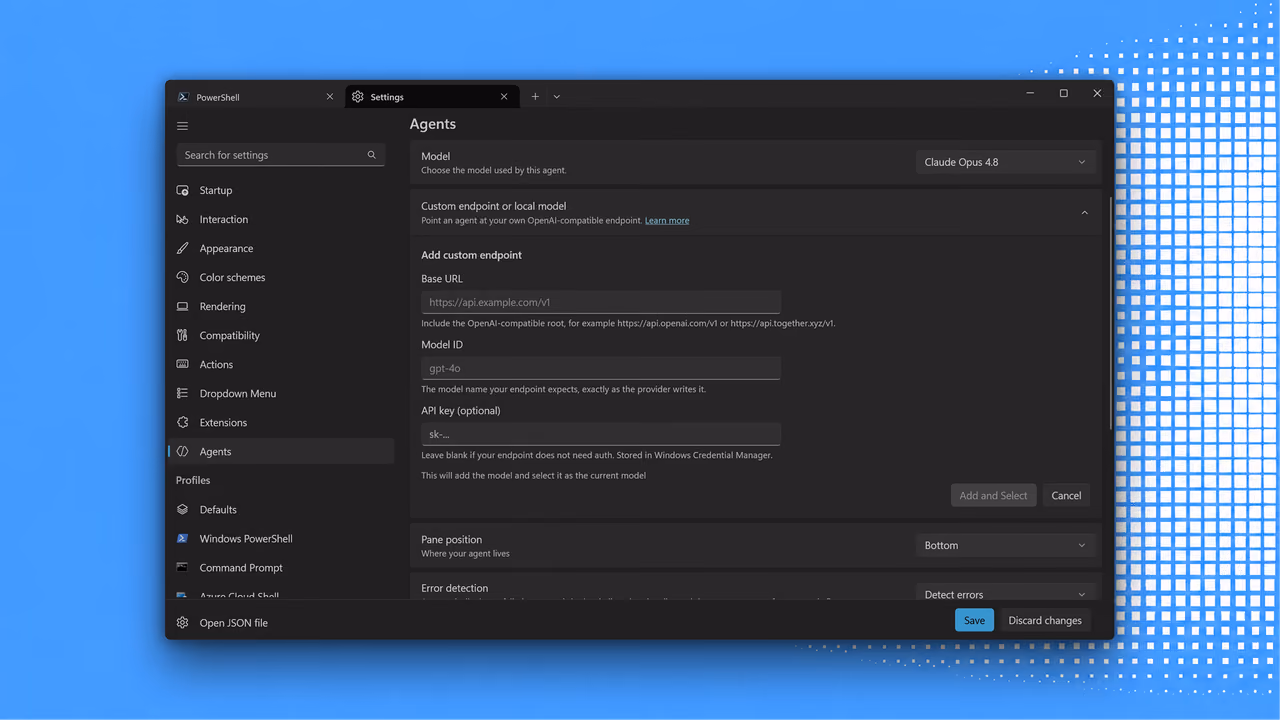The image size is (1280, 720).
Task: Select the Settings tab
Action: 432,97
